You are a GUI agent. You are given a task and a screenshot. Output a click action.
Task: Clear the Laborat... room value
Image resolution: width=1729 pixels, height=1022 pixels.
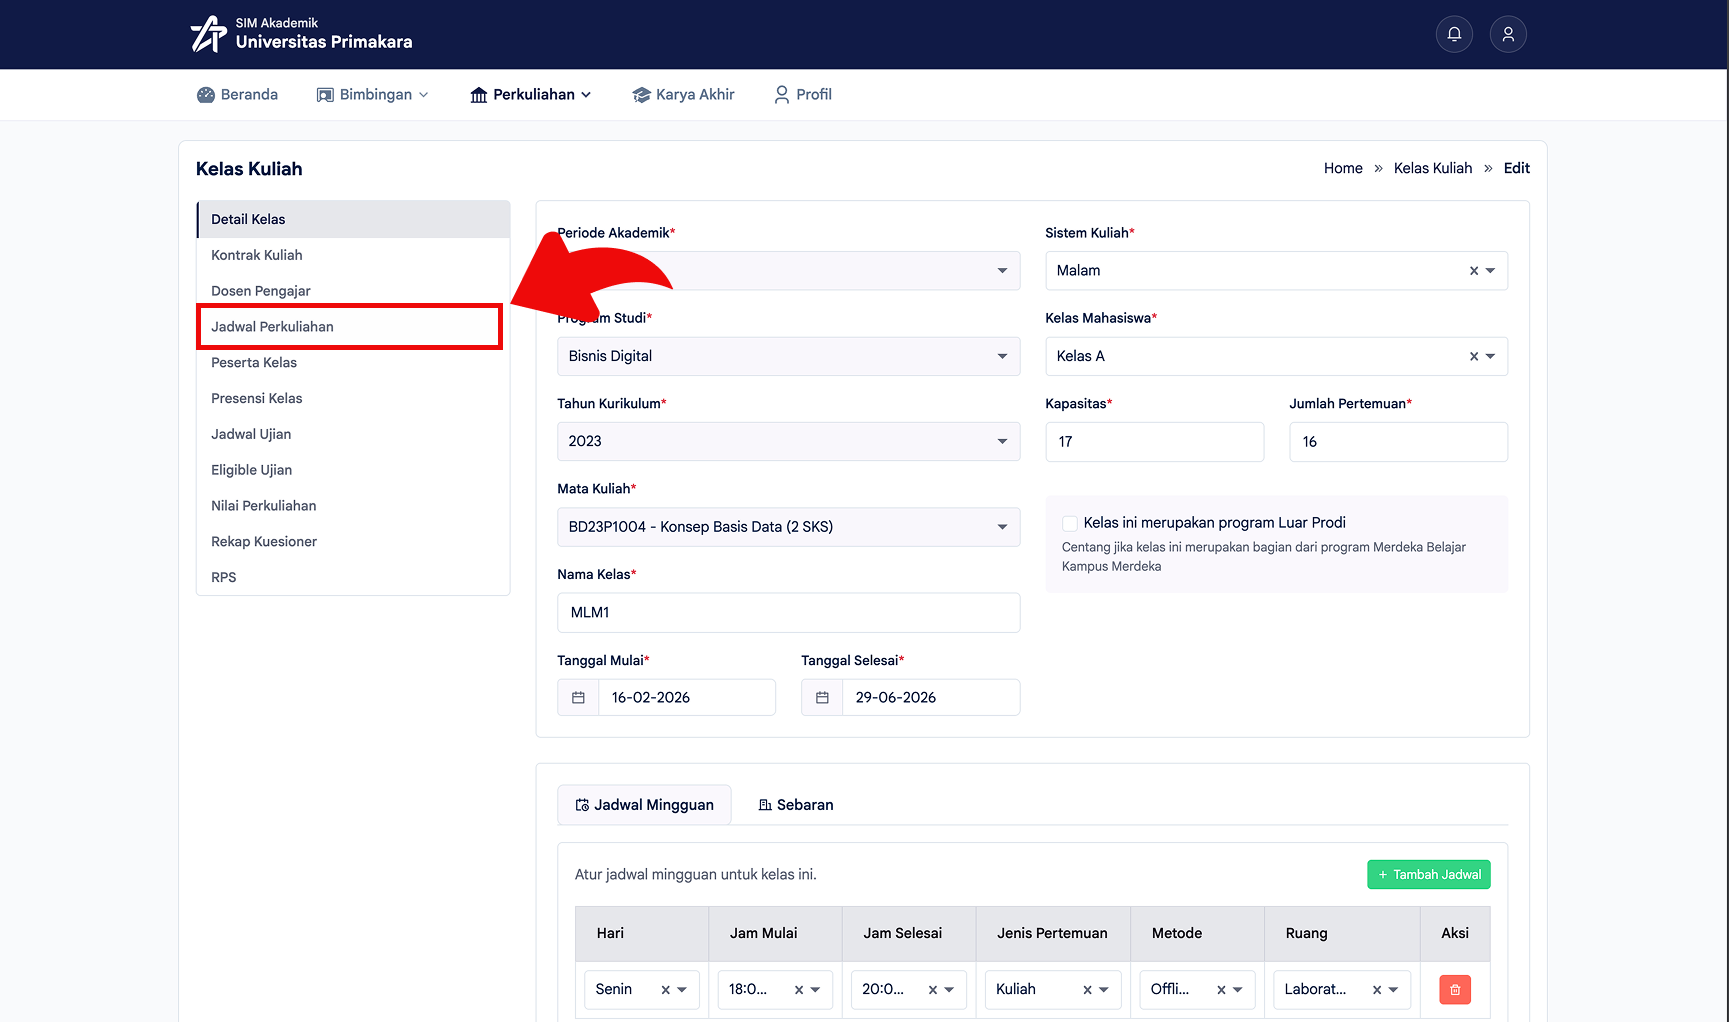[x=1377, y=990]
